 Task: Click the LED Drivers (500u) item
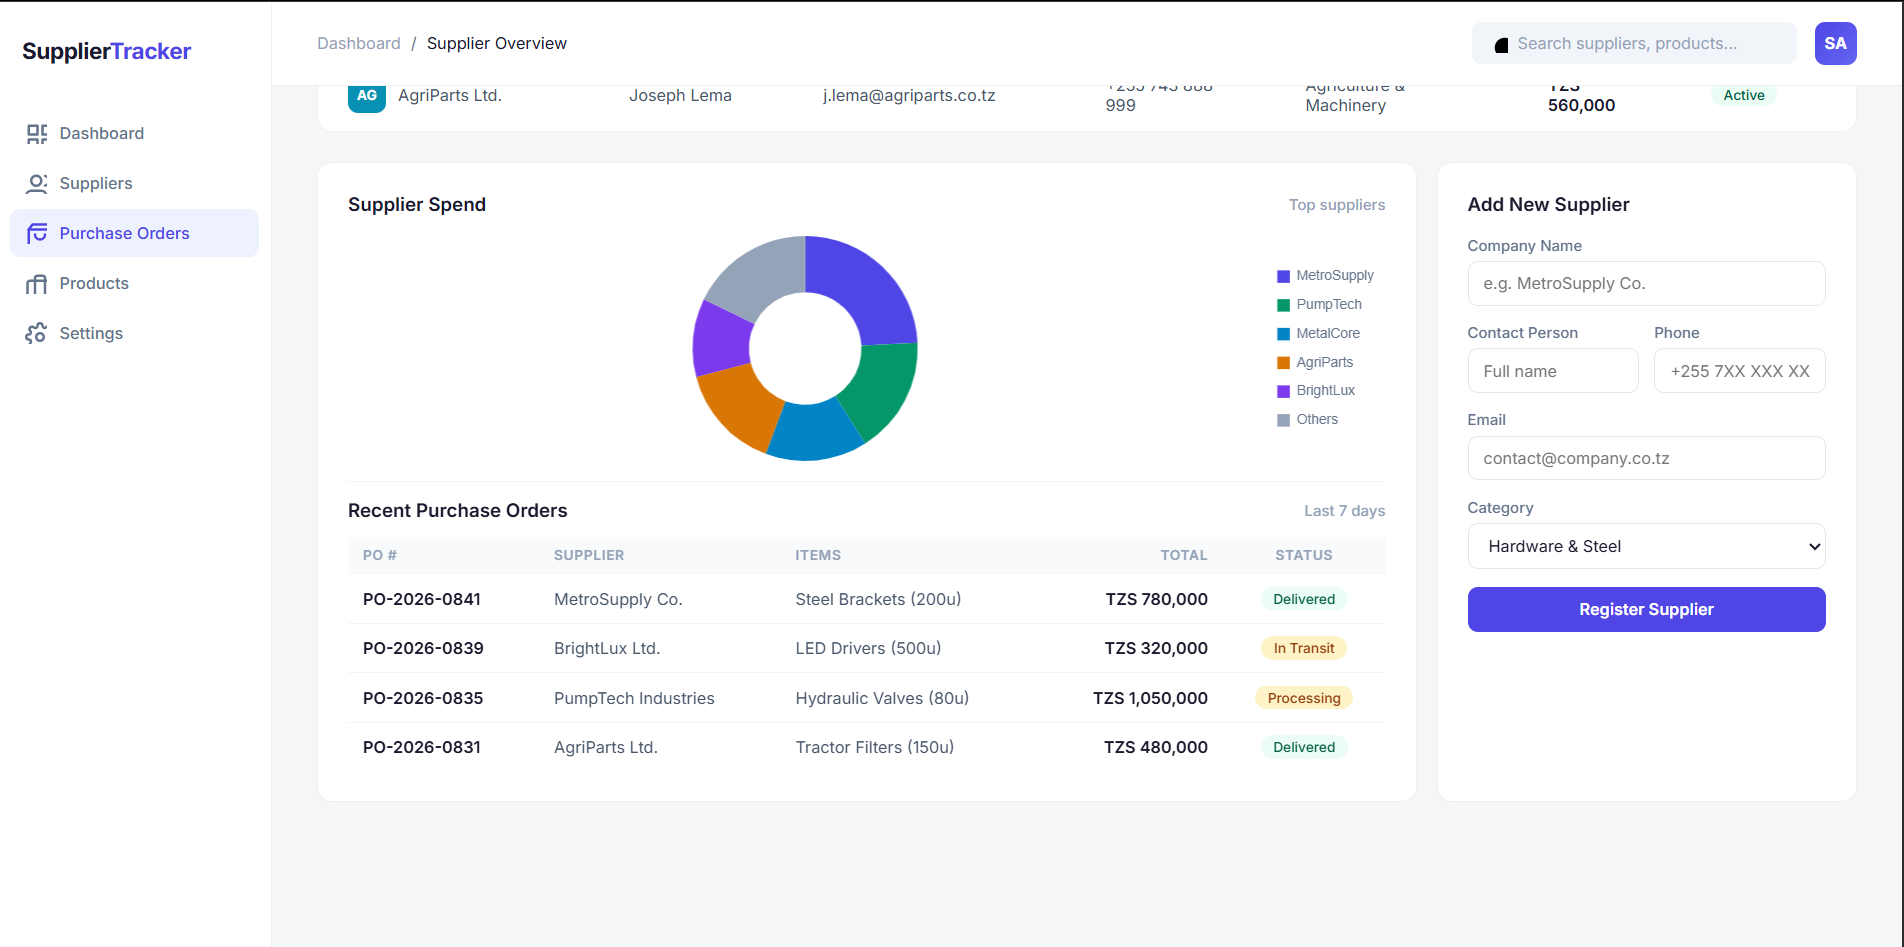click(868, 648)
